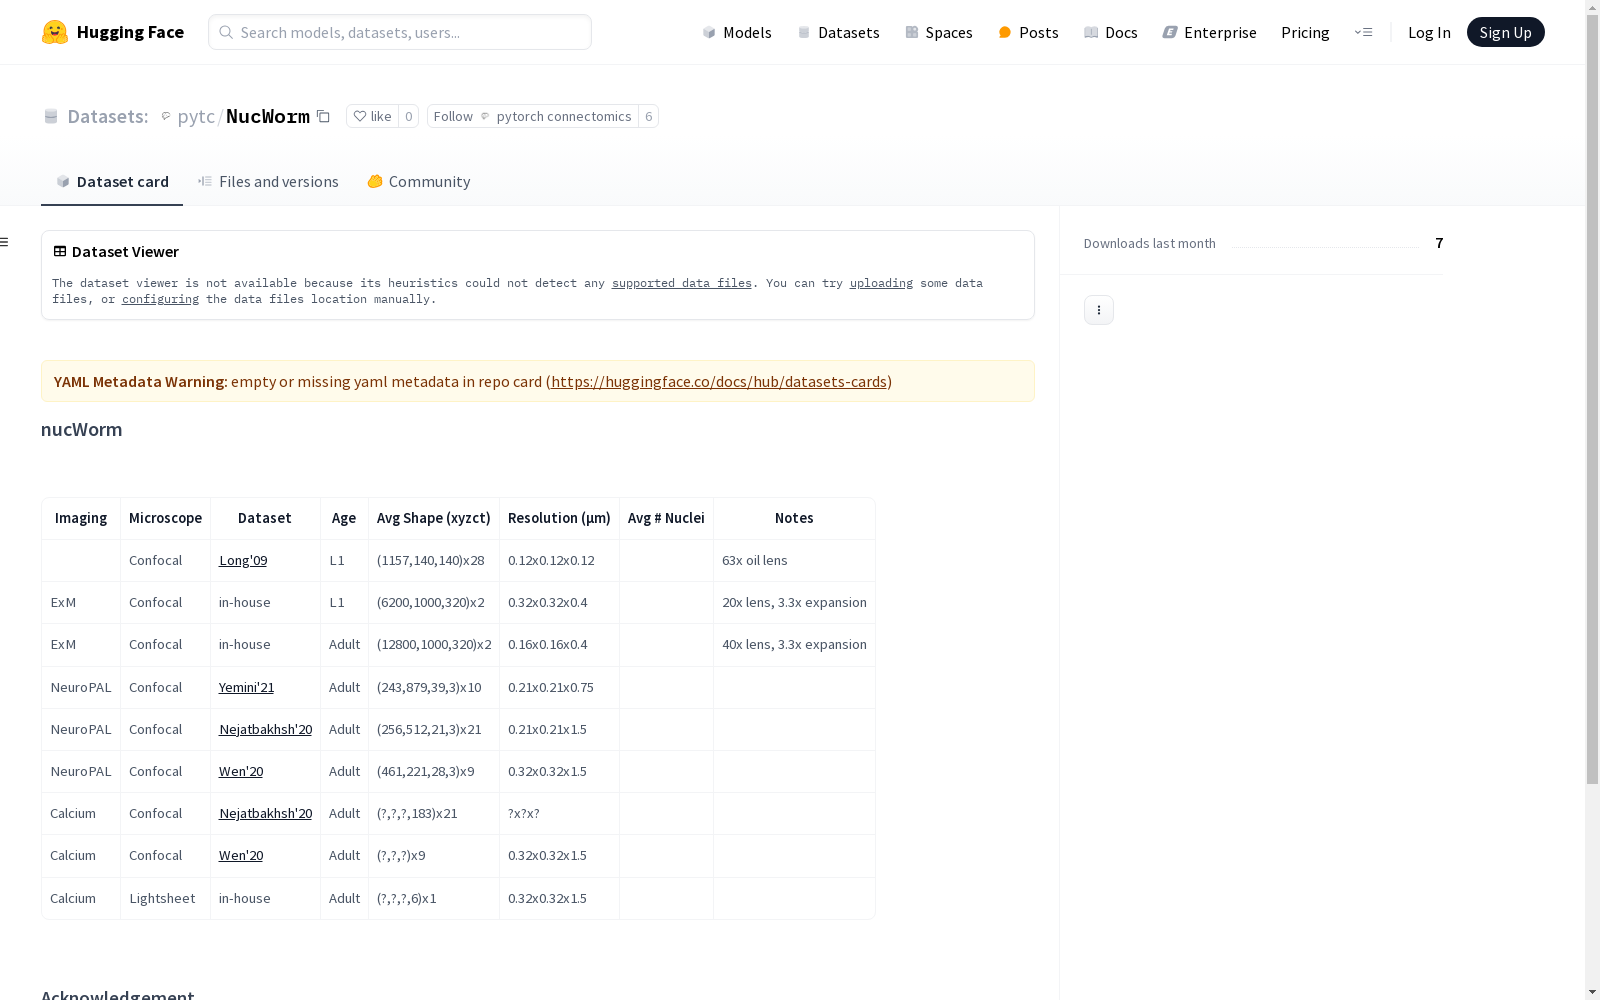Open the configuring link
The width and height of the screenshot is (1600, 1000).
(x=160, y=299)
